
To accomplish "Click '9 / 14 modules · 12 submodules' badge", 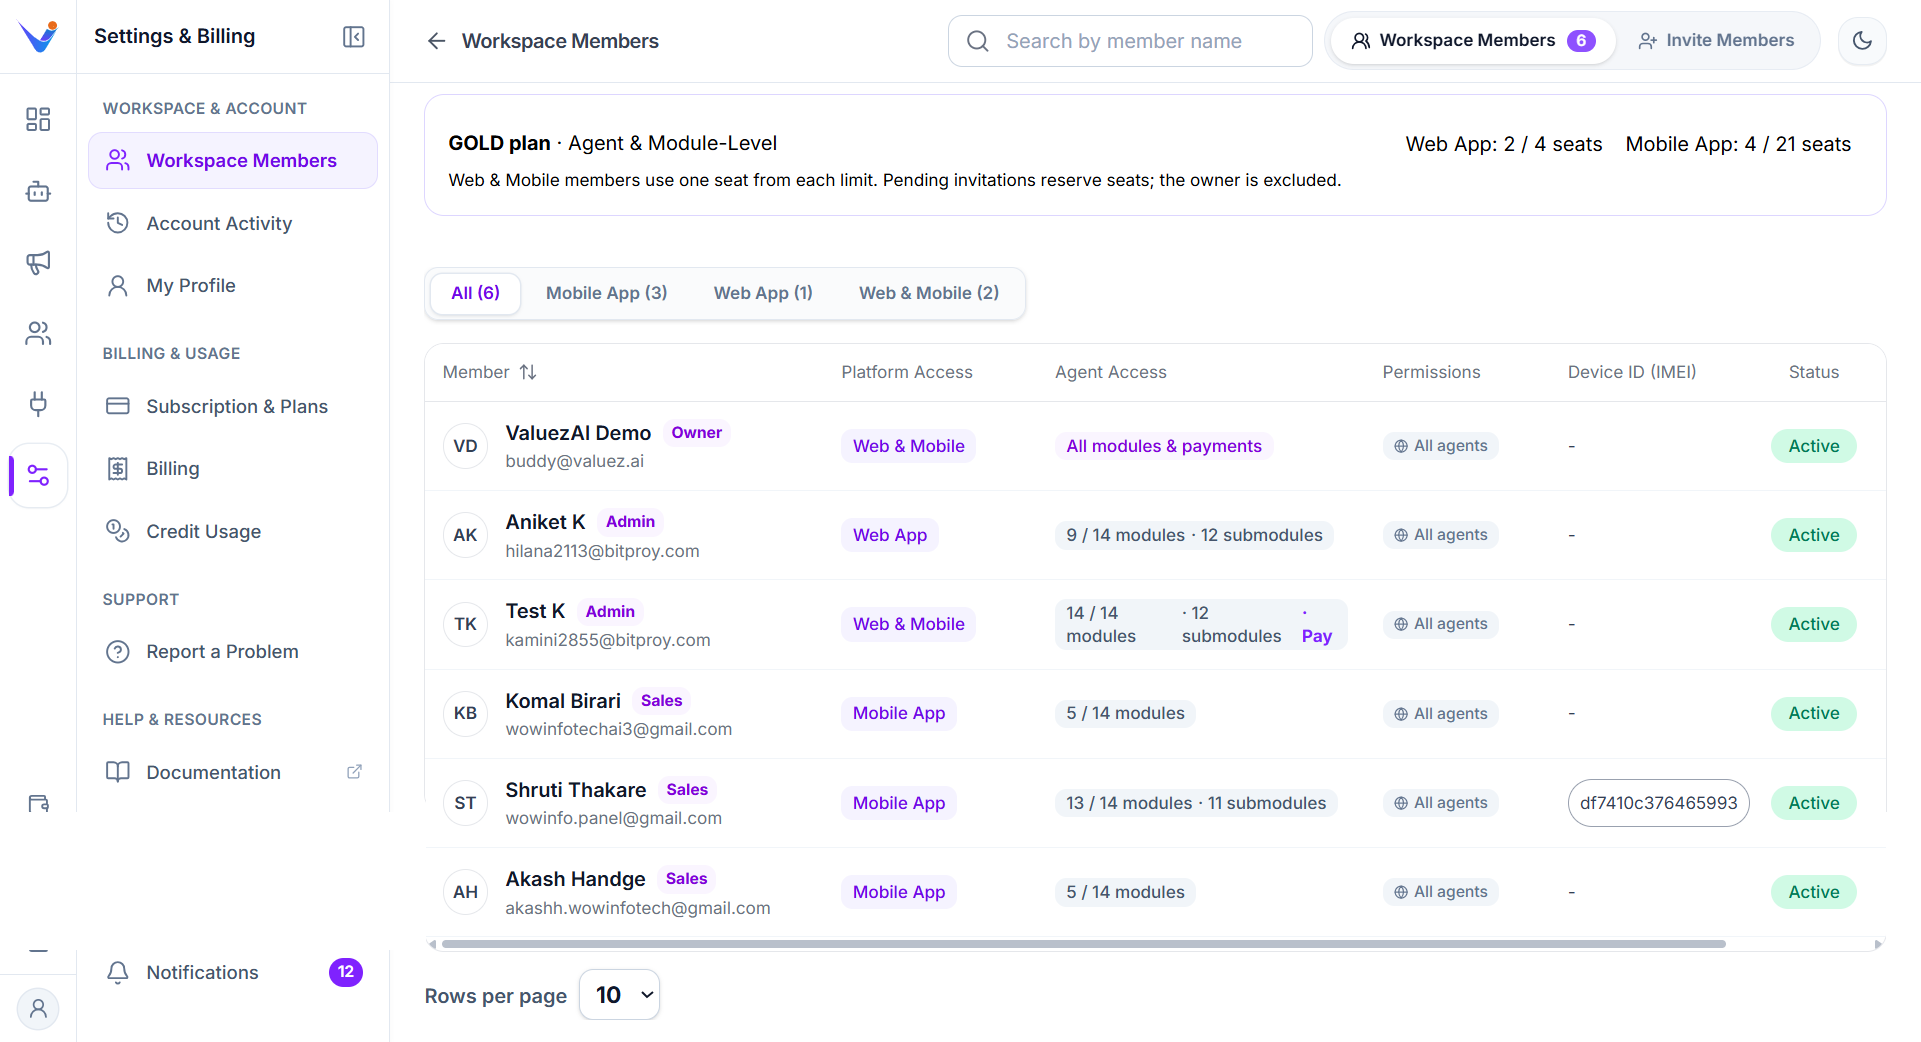I will (x=1194, y=535).
